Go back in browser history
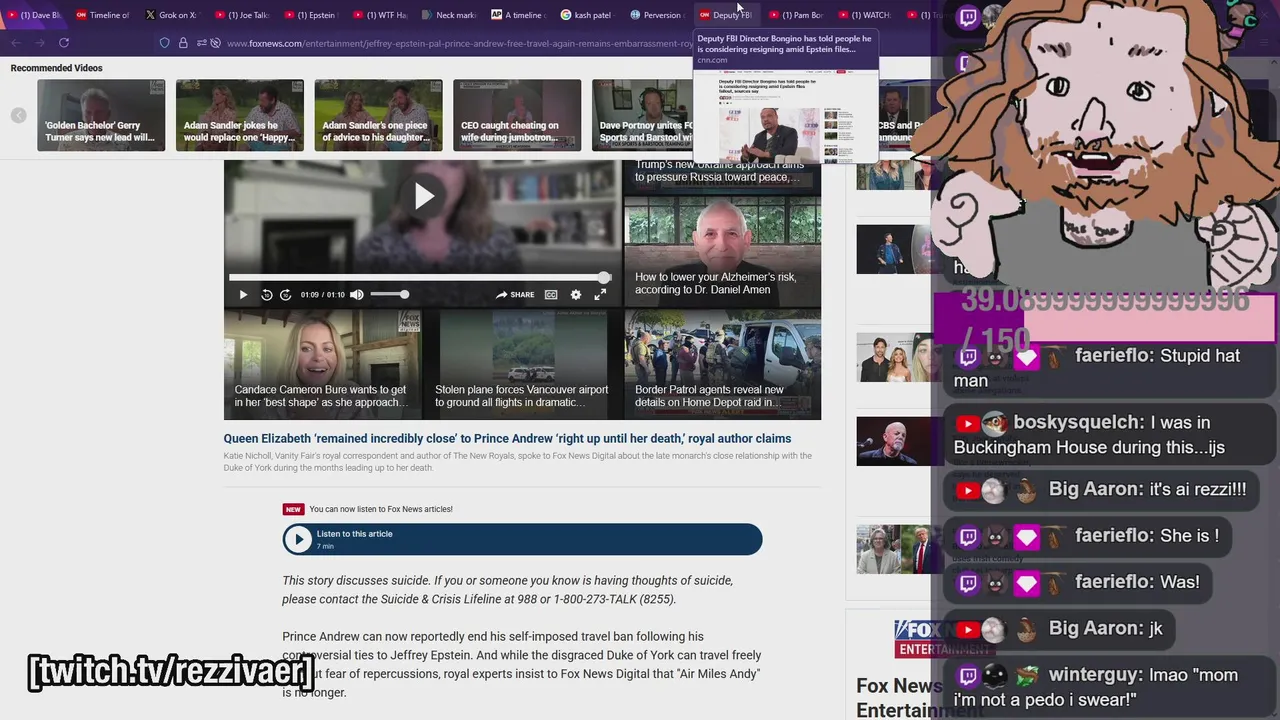This screenshot has height=720, width=1280. point(16,43)
